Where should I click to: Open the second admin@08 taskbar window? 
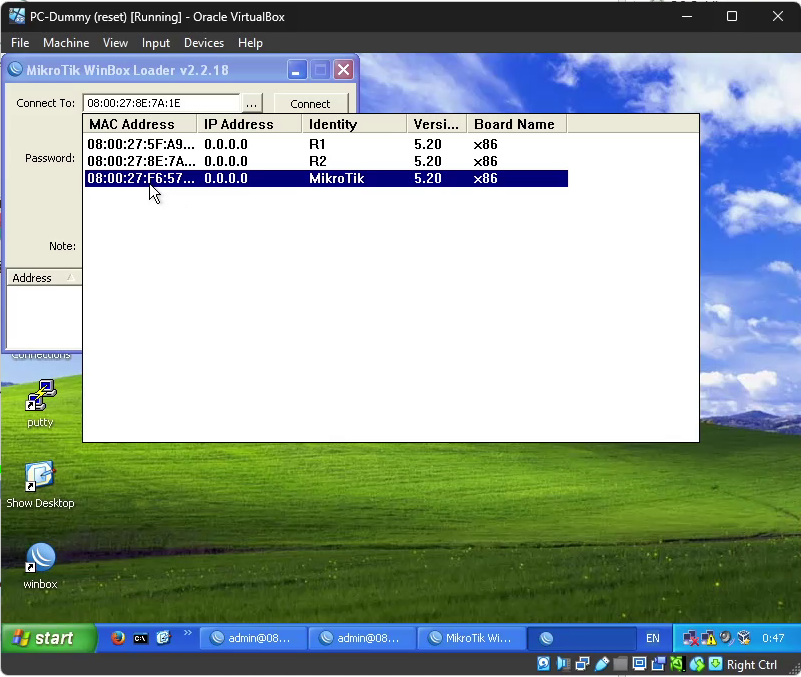pos(362,638)
